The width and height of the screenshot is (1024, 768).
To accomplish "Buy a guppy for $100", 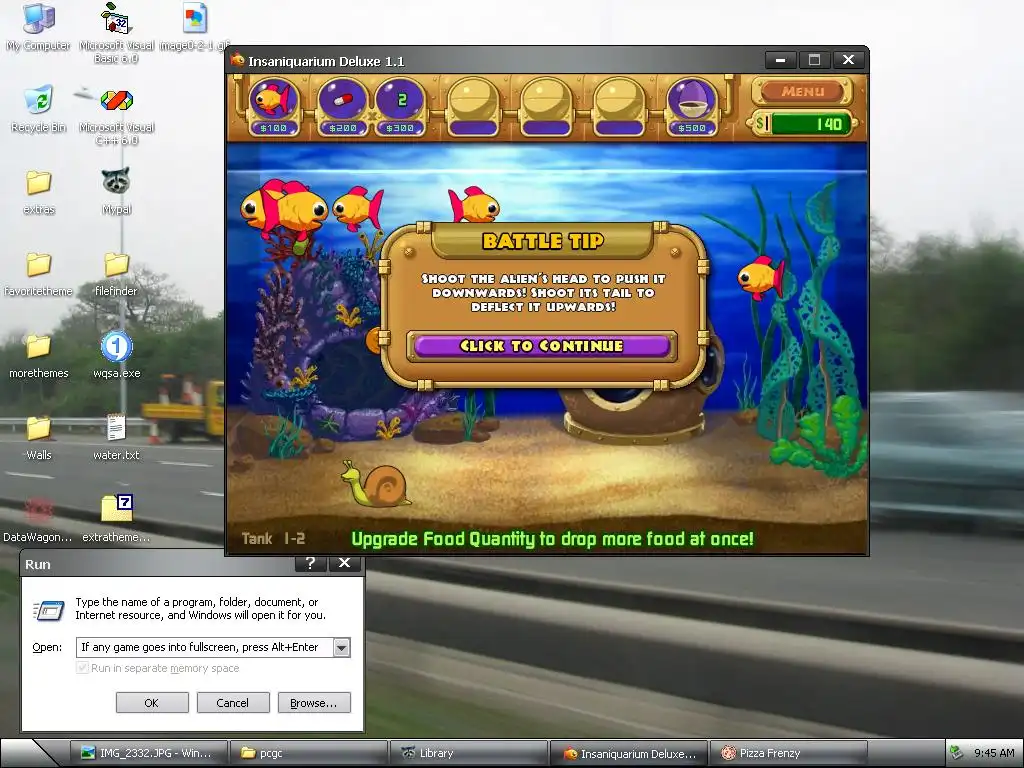I will click(274, 106).
